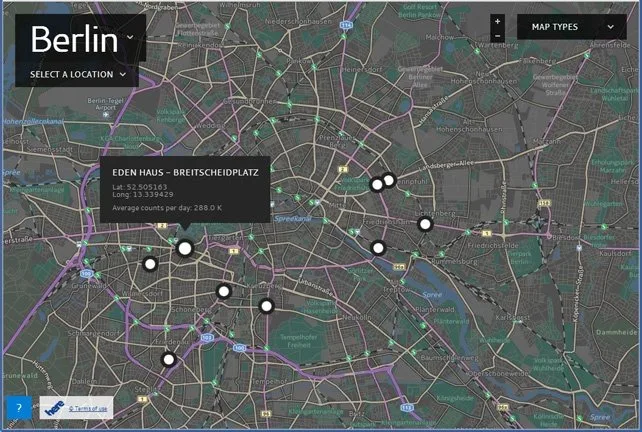
Task: Select the marker below the Friedenau label
Action: (169, 360)
